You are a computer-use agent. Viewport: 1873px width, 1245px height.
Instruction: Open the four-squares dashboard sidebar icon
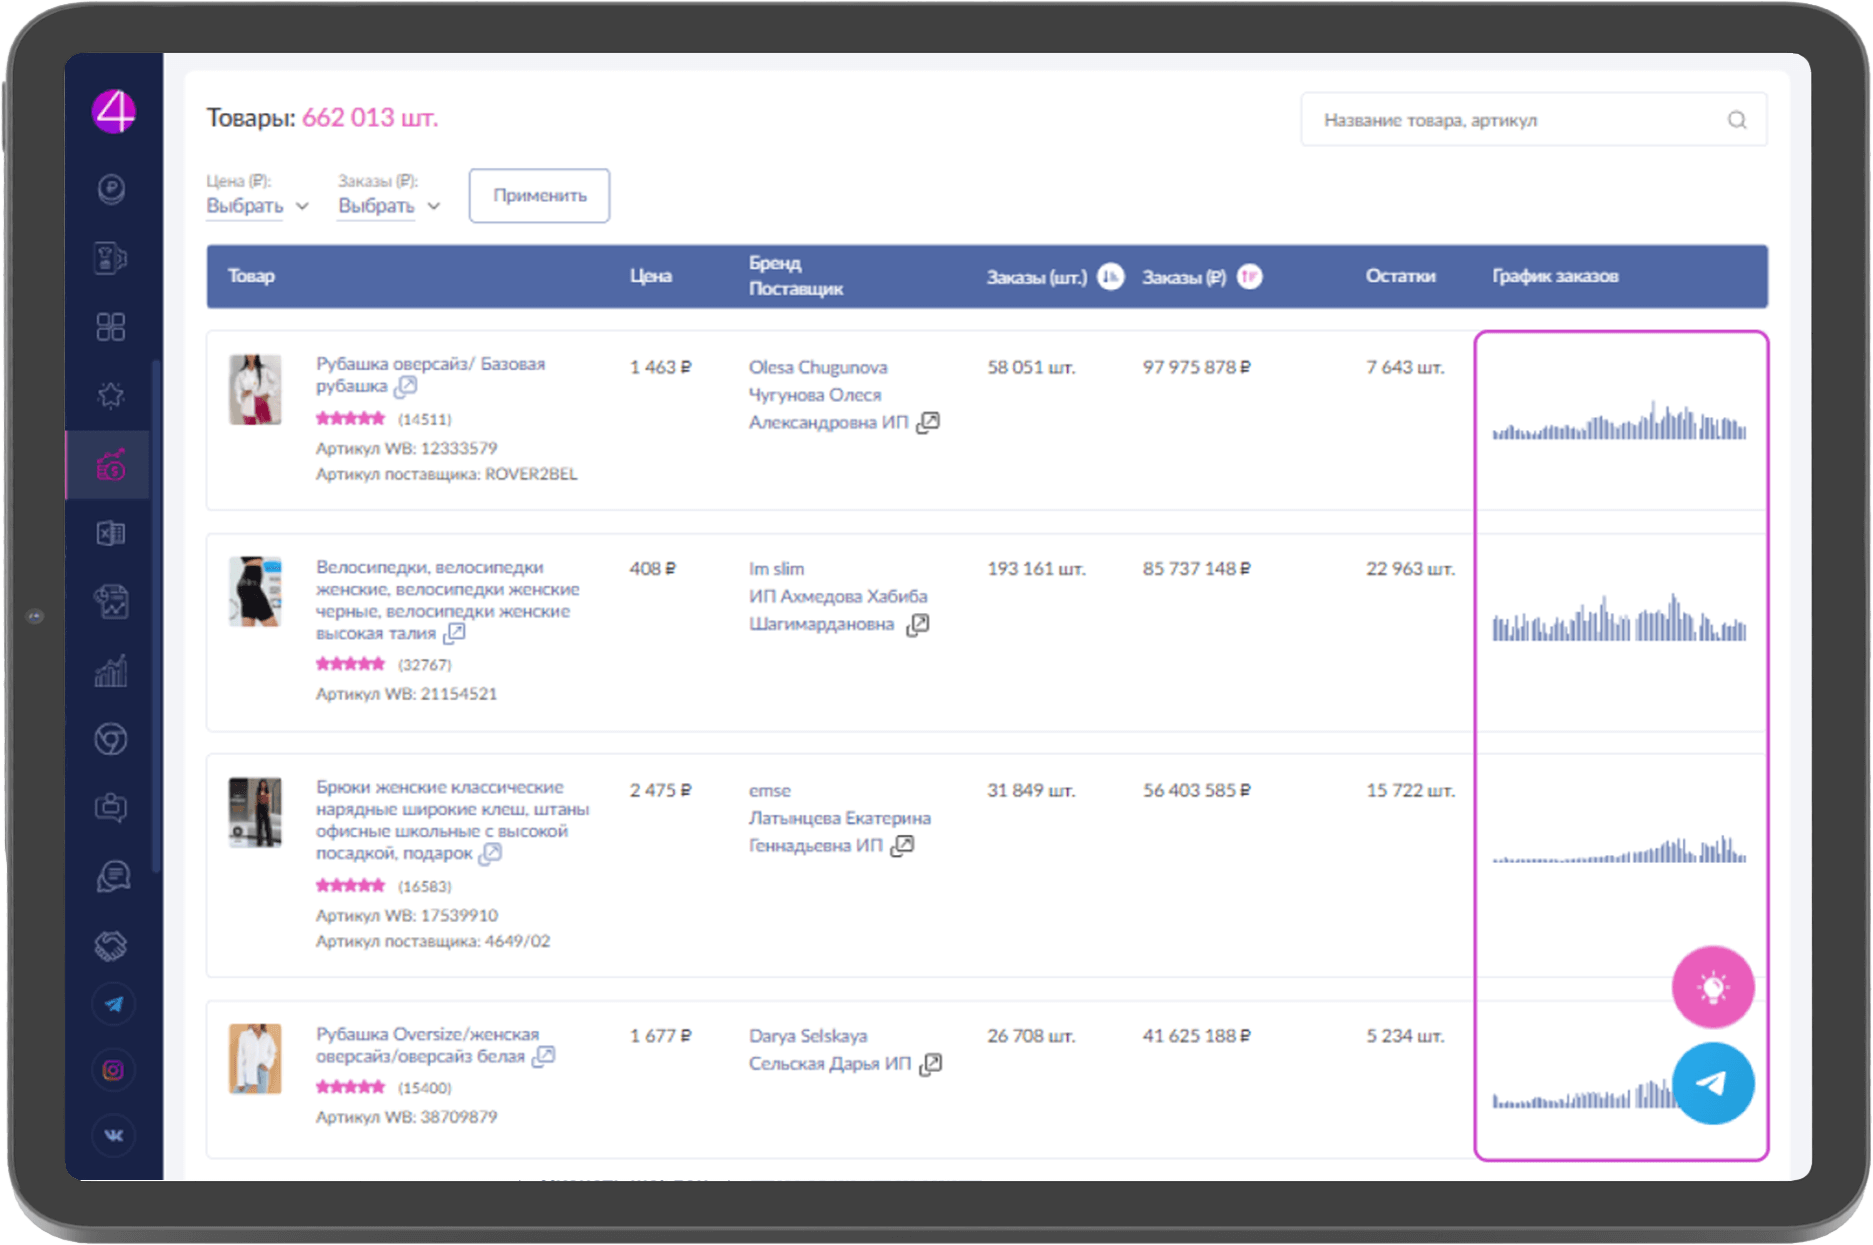(111, 327)
